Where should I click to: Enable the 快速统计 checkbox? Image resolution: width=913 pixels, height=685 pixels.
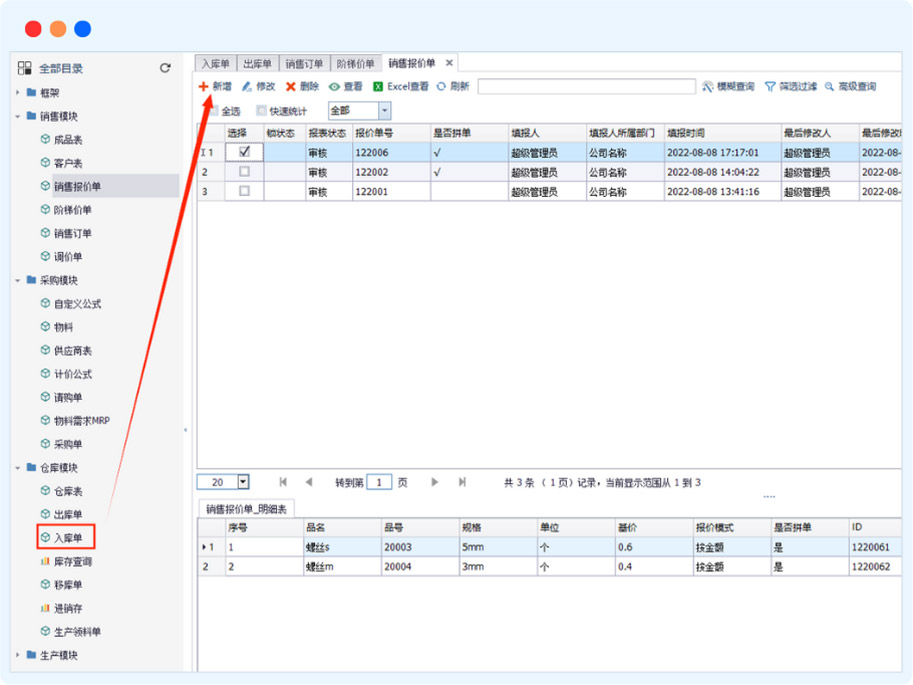262,111
